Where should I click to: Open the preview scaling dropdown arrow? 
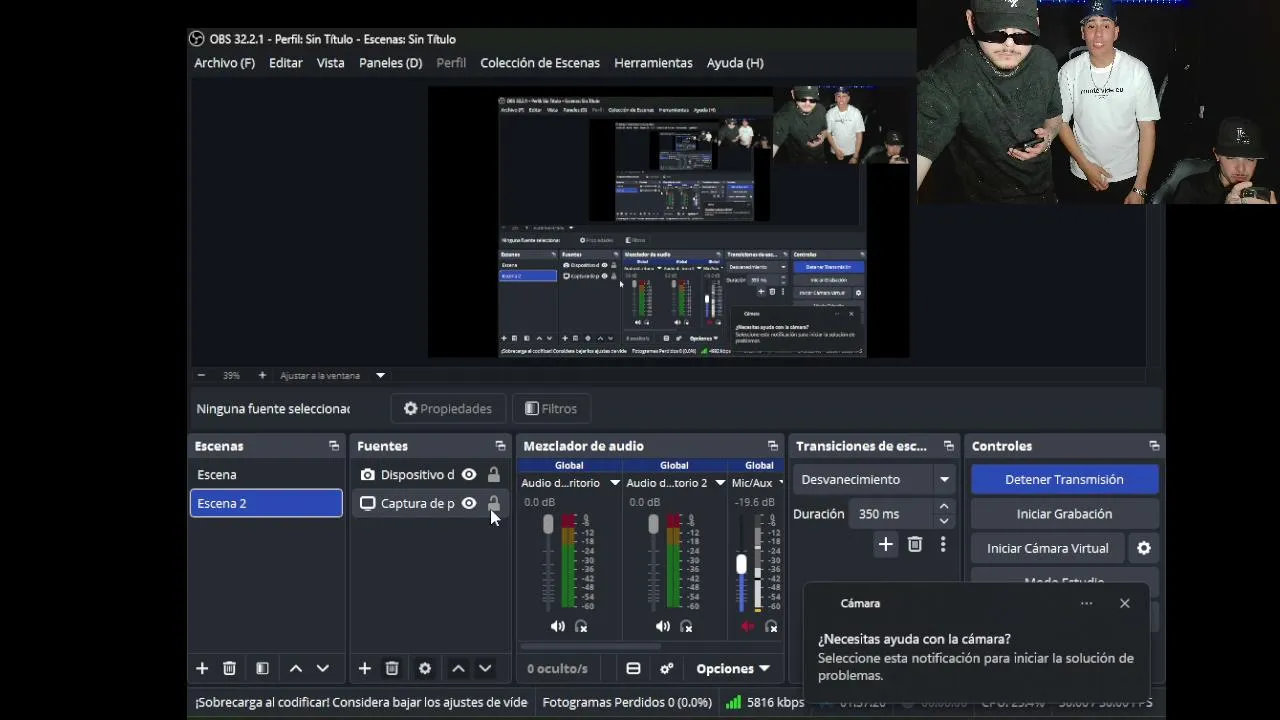click(380, 375)
